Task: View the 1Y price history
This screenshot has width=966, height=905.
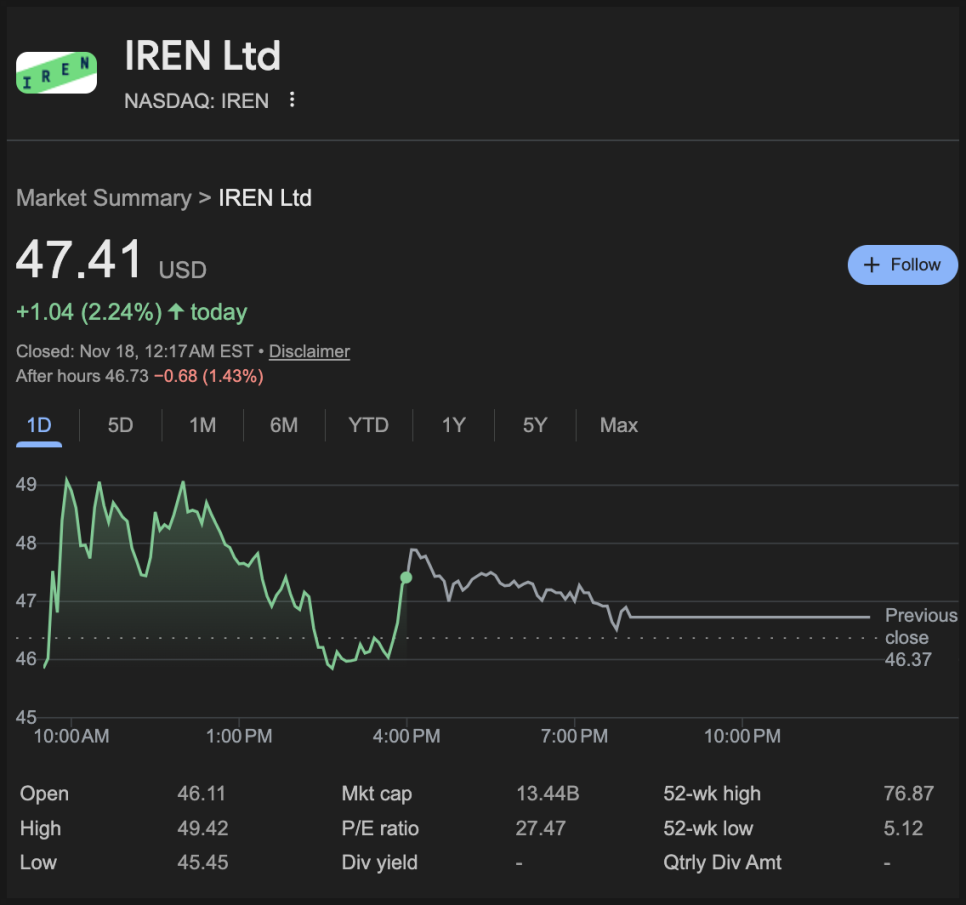Action: click(x=454, y=425)
